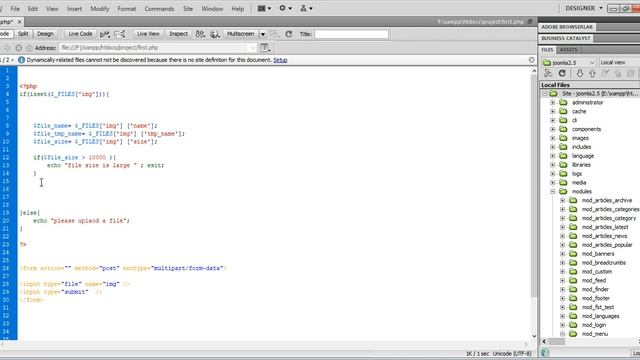The image size is (640, 360).
Task: Click the Put files up arrow icon
Action: [x=592, y=73]
